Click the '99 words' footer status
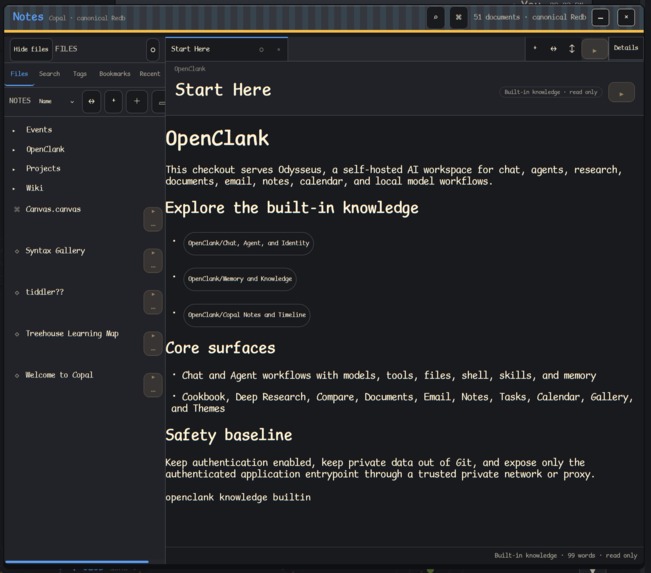 click(x=581, y=556)
